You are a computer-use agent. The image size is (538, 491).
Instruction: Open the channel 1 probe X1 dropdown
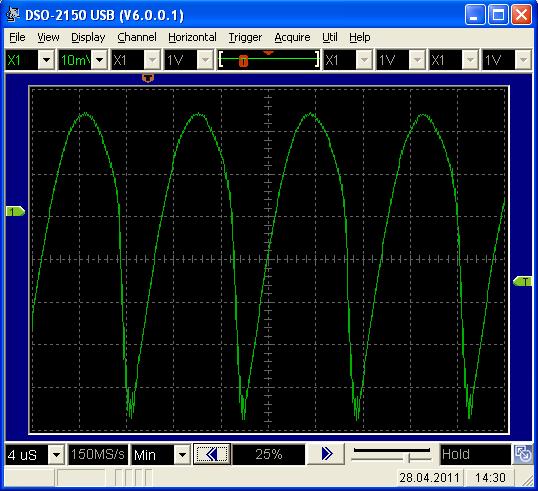coord(46,60)
